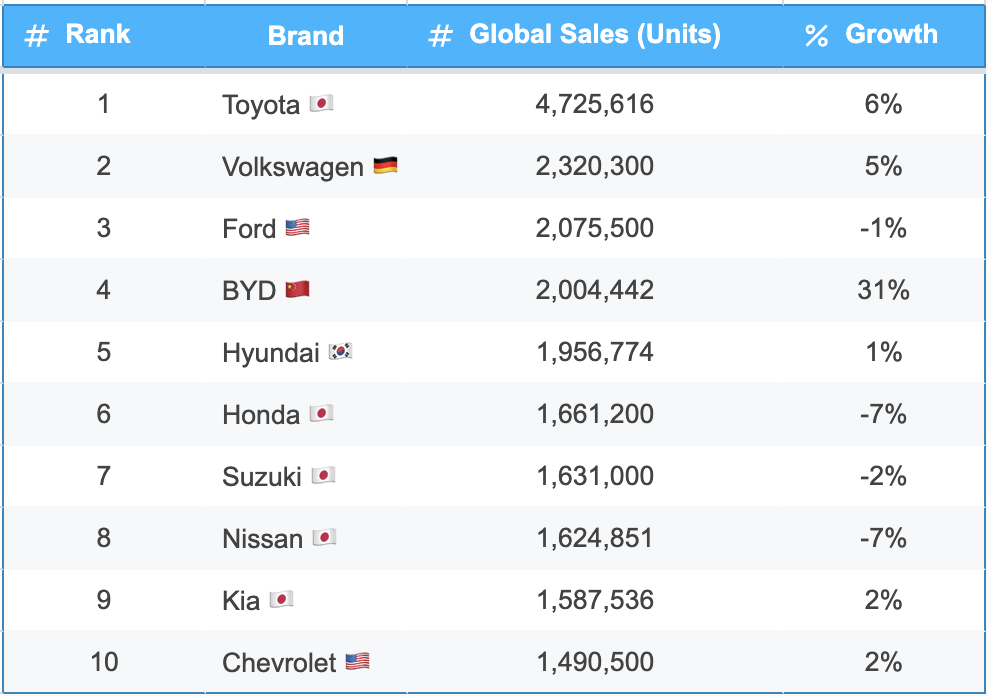Image resolution: width=988 pixels, height=696 pixels.
Task: Click the China flag next to BYD
Action: 297,290
